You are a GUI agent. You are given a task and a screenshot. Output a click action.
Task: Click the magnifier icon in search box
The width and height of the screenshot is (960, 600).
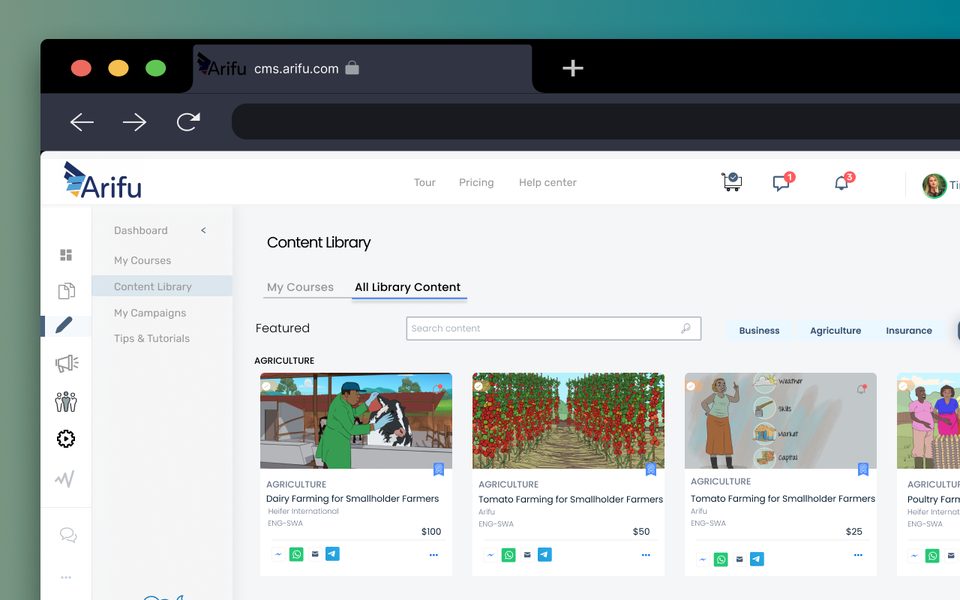pyautogui.click(x=686, y=329)
